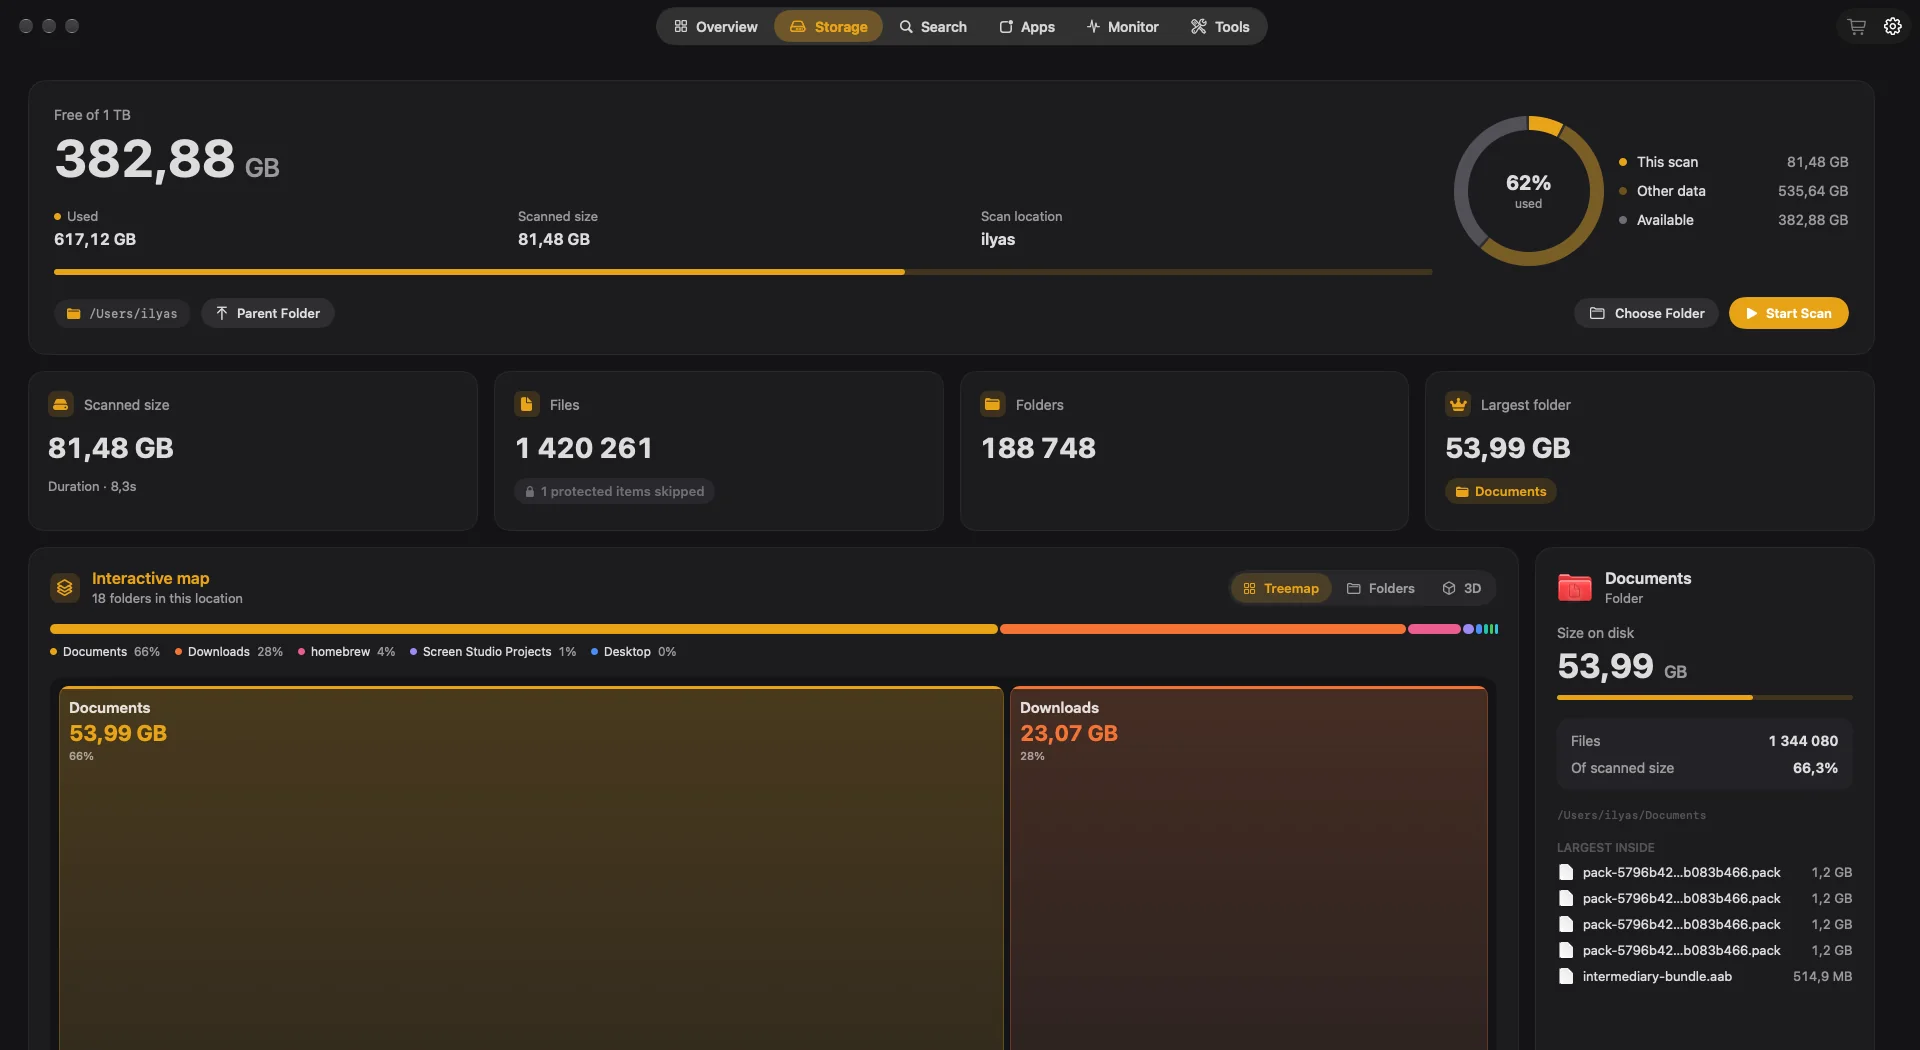The width and height of the screenshot is (1920, 1050).
Task: Click the orange Downloads segment of map bar
Action: [1202, 629]
